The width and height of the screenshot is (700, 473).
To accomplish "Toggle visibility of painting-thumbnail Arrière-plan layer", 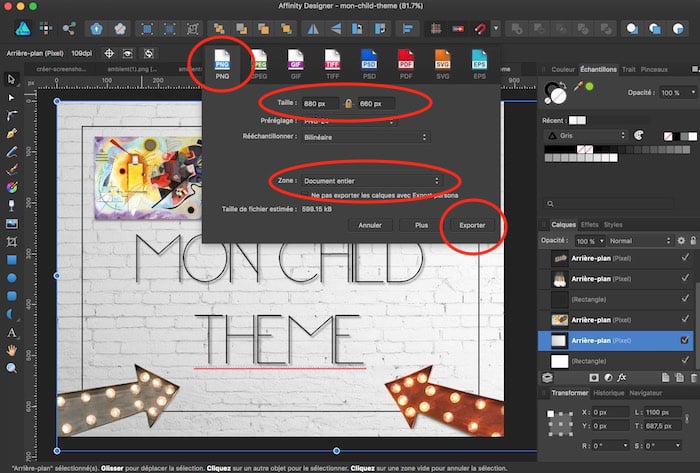I will click(x=685, y=319).
